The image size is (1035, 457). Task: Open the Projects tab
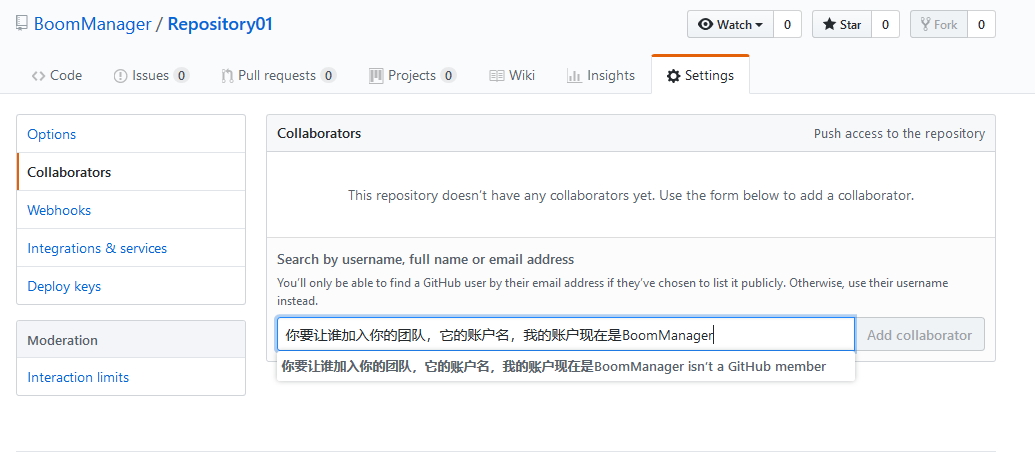point(413,76)
